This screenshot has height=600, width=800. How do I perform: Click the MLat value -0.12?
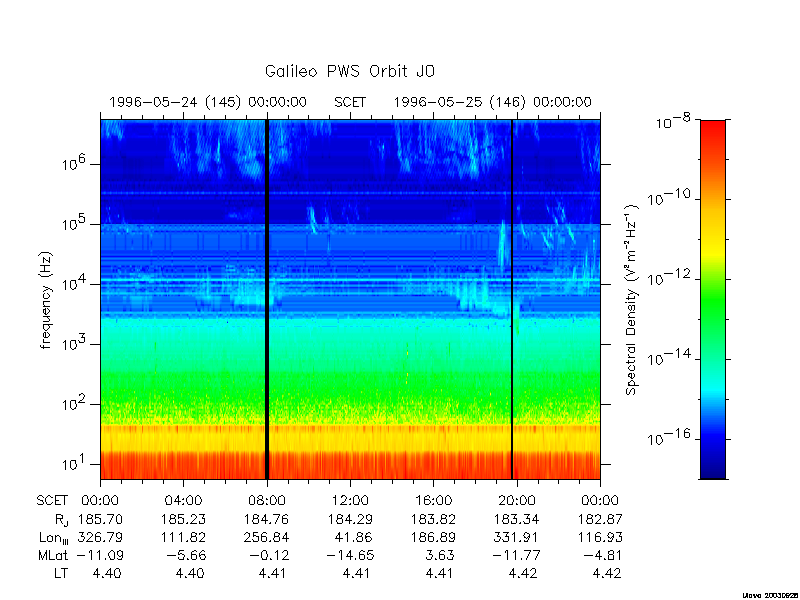(x=270, y=555)
